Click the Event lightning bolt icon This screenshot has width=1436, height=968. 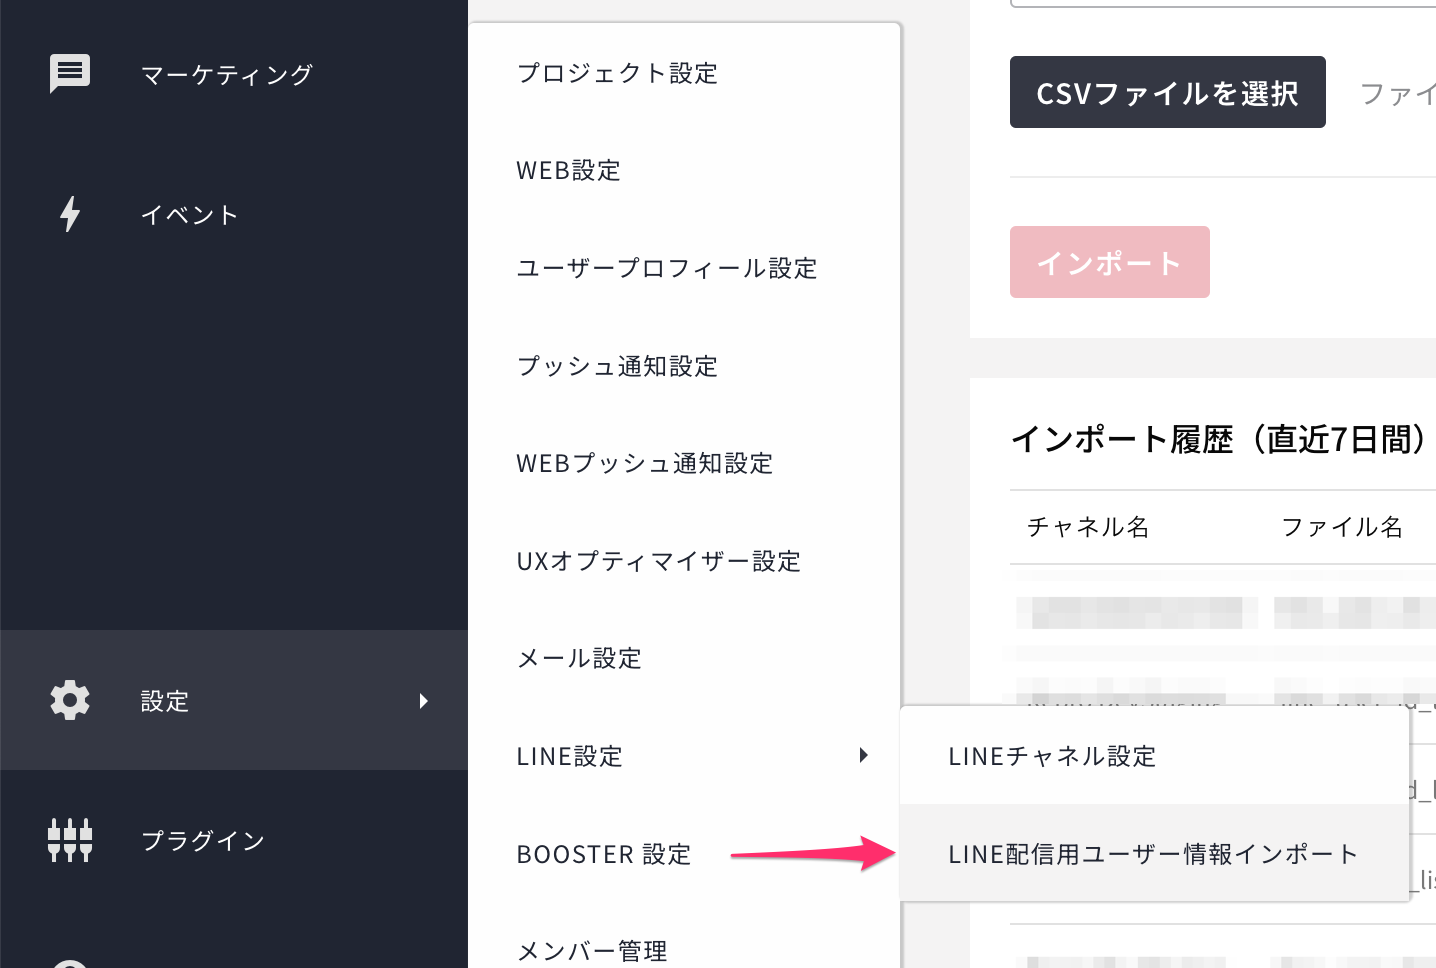pos(70,214)
